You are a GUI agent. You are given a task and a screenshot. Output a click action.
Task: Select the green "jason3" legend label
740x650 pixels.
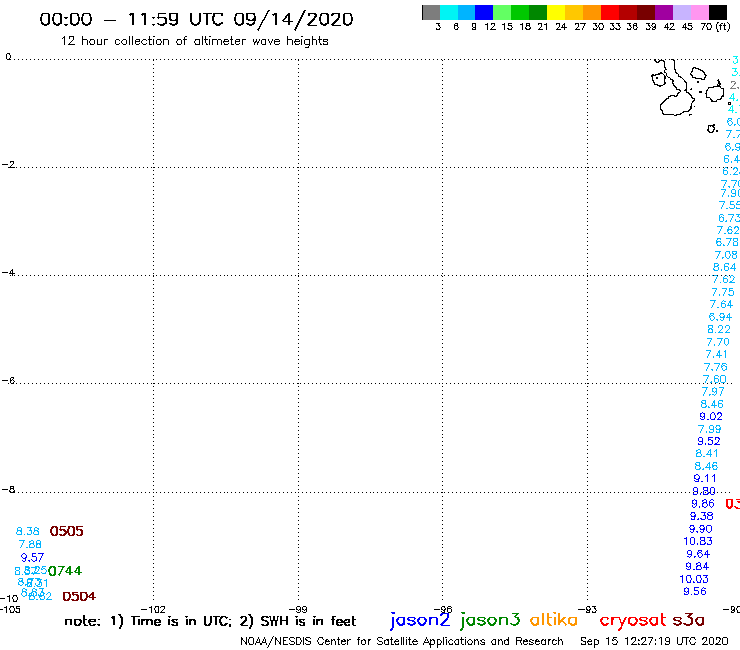click(x=490, y=620)
